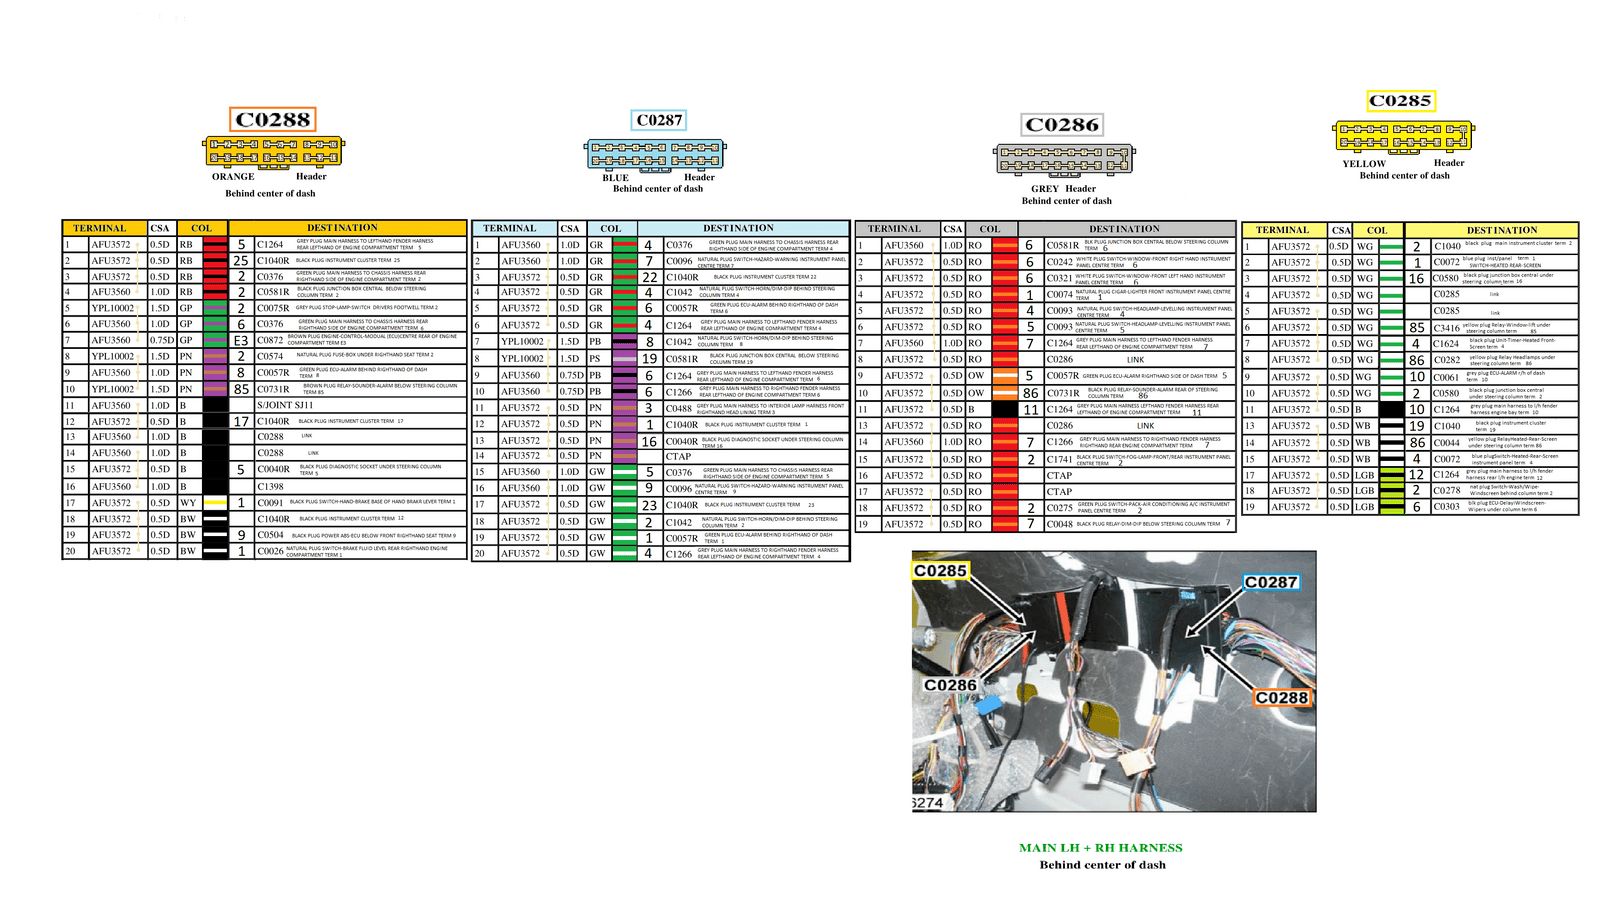Image resolution: width=1600 pixels, height=920 pixels.
Task: Select YPL10002 in row 7 of C0287 table
Action: [x=523, y=342]
